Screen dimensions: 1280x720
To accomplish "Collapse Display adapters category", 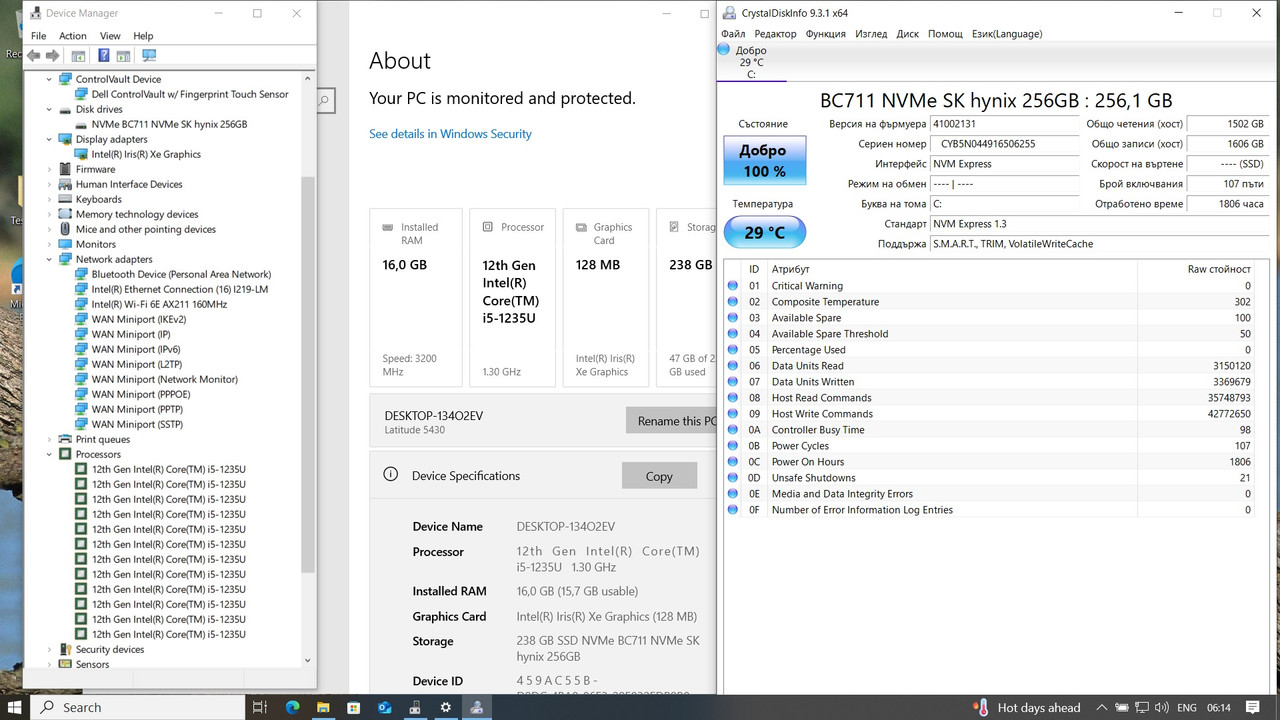I will [49, 139].
